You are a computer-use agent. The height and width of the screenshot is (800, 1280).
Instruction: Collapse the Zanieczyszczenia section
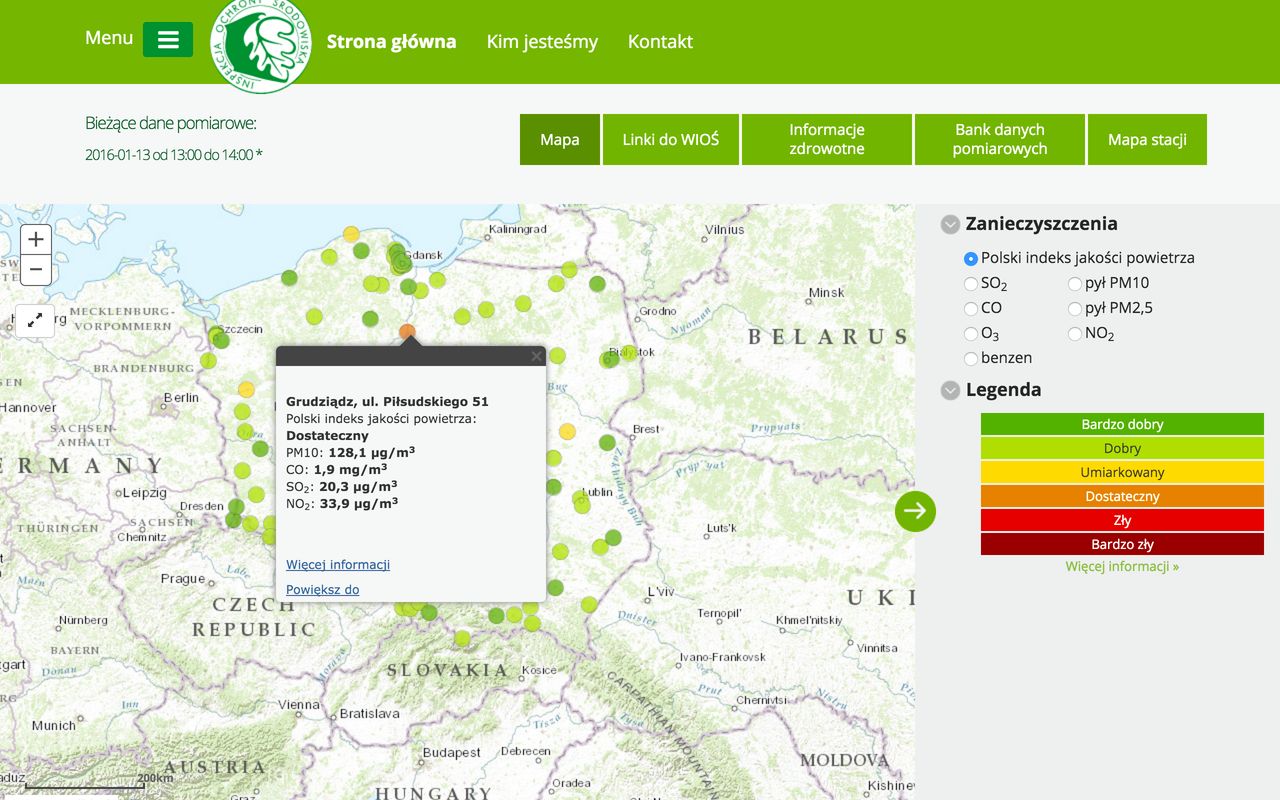950,225
